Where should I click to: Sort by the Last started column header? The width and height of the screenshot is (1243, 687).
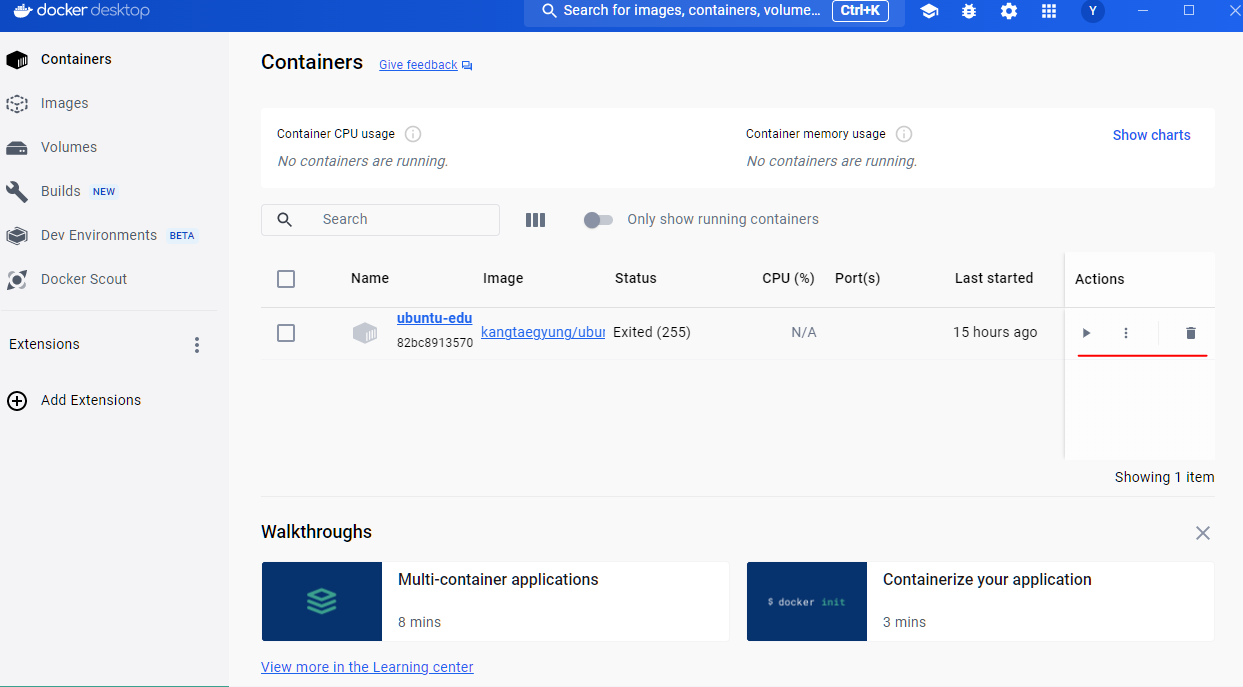(x=994, y=279)
